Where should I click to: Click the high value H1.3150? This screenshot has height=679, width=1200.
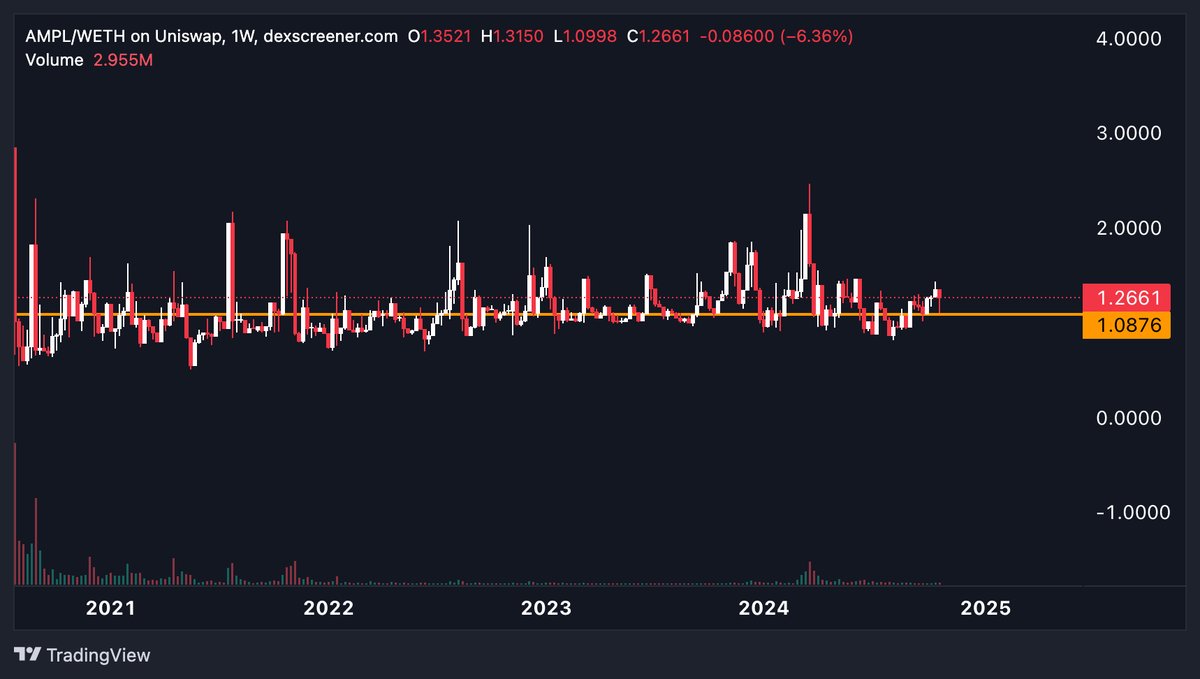click(x=512, y=37)
